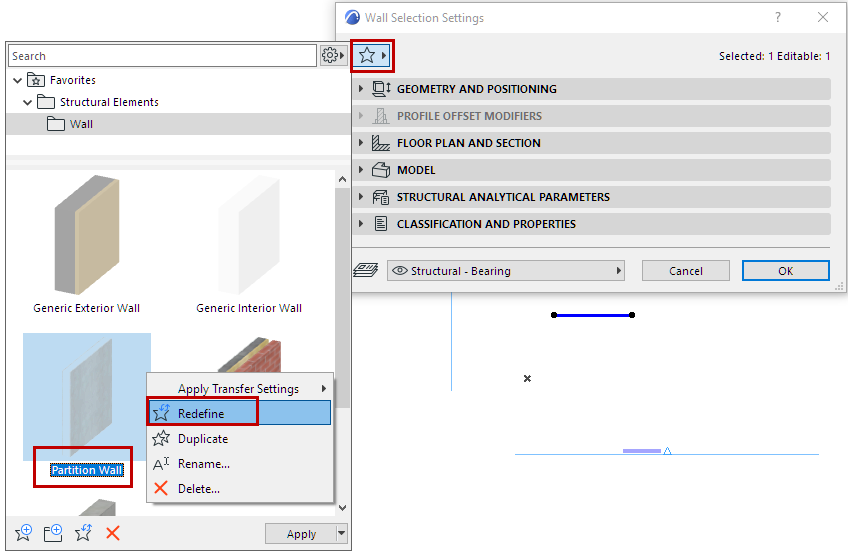Click the Favorites root folder star icon
The height and width of the screenshot is (555, 848).
point(36,80)
